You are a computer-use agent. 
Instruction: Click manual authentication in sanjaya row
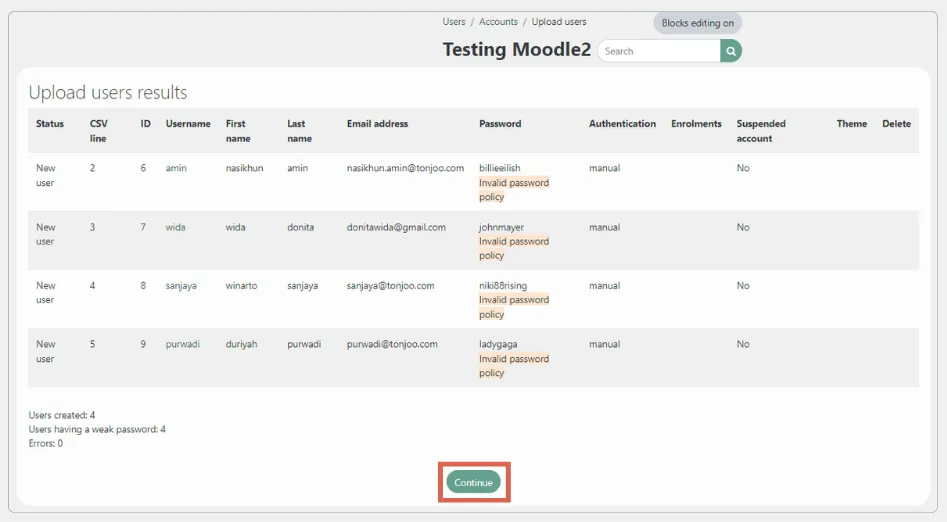pos(605,286)
